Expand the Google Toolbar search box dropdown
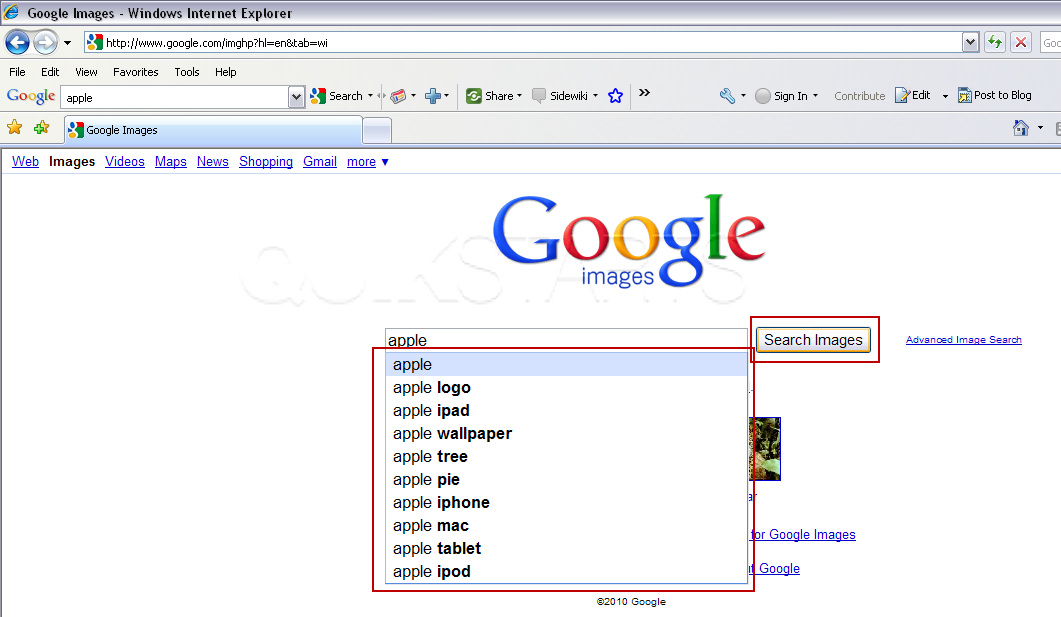The image size is (1061, 617). pos(296,97)
